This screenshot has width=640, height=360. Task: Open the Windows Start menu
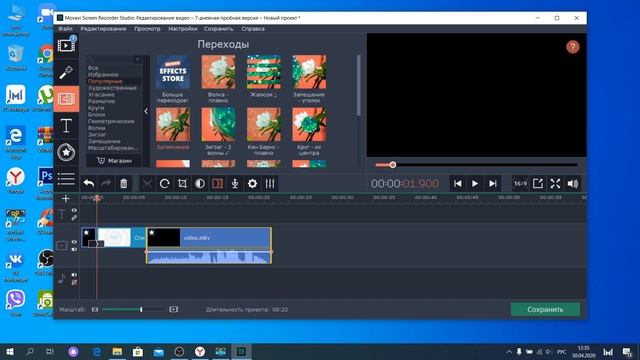click(10, 351)
